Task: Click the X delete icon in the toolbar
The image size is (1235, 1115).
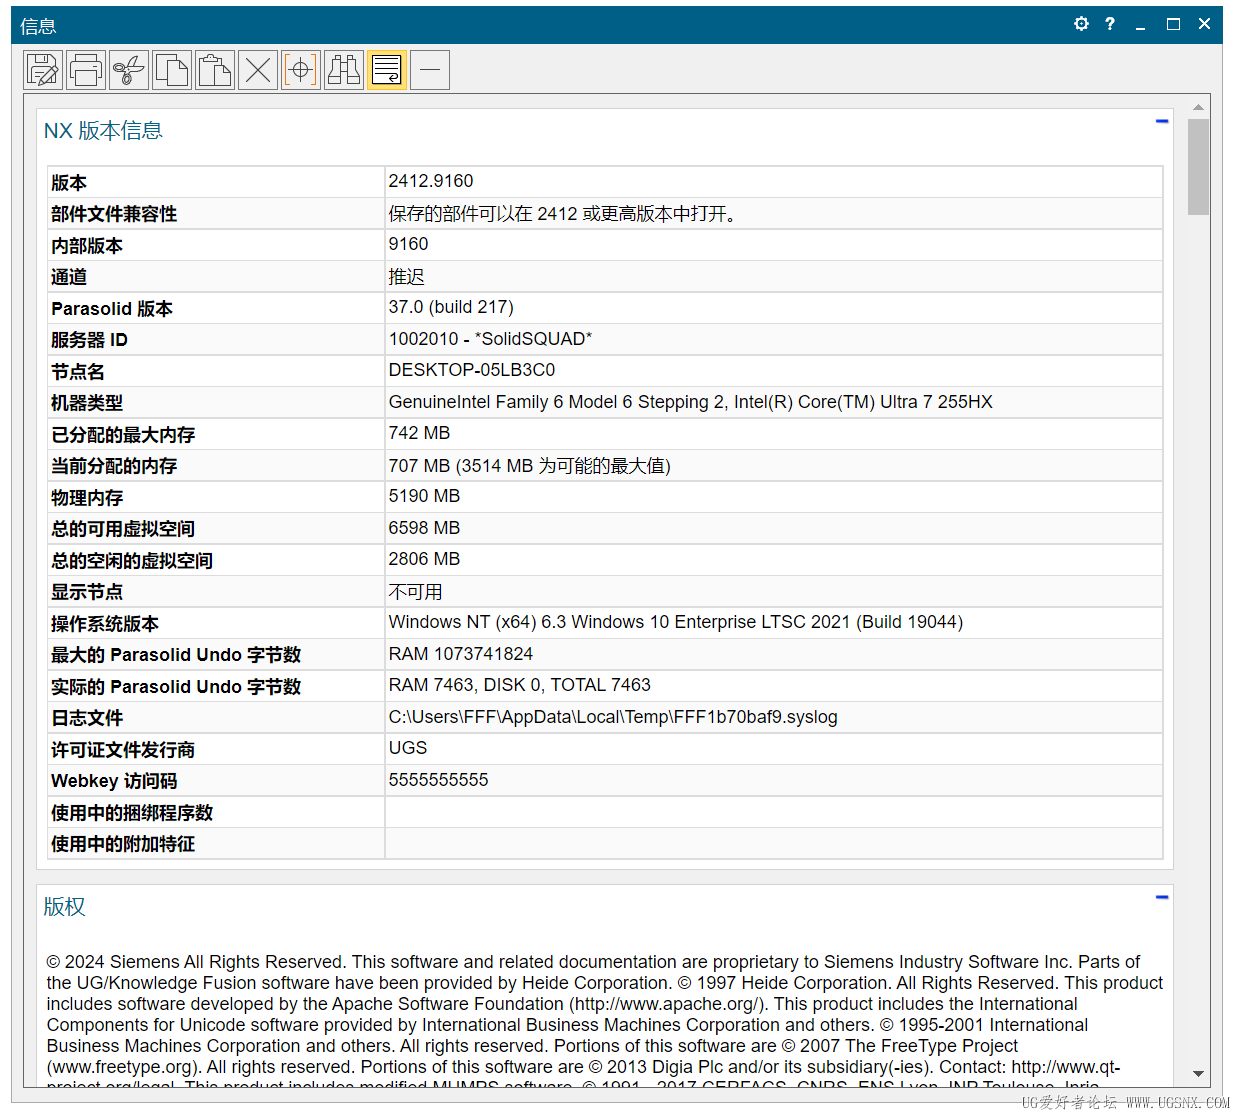Action: (x=258, y=70)
